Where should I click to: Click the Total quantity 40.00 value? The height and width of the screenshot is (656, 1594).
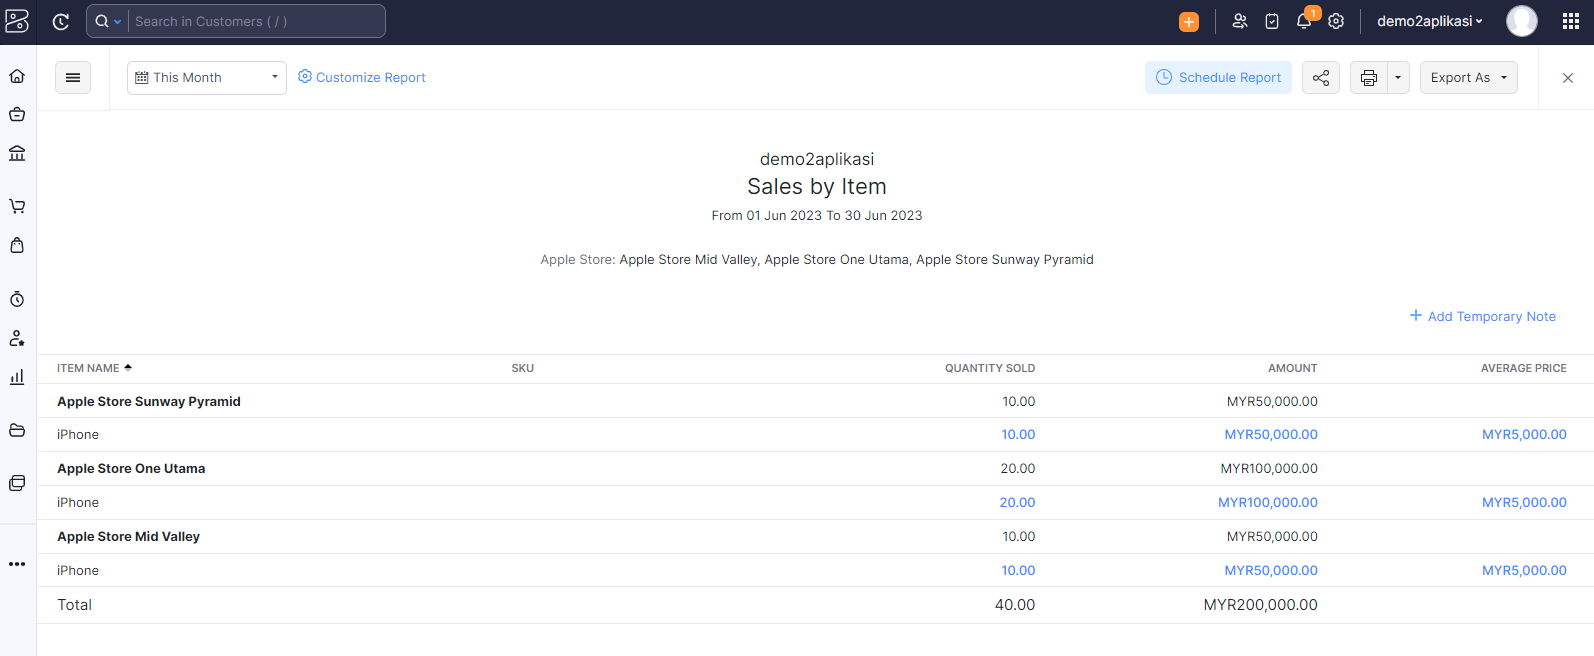pos(1015,604)
